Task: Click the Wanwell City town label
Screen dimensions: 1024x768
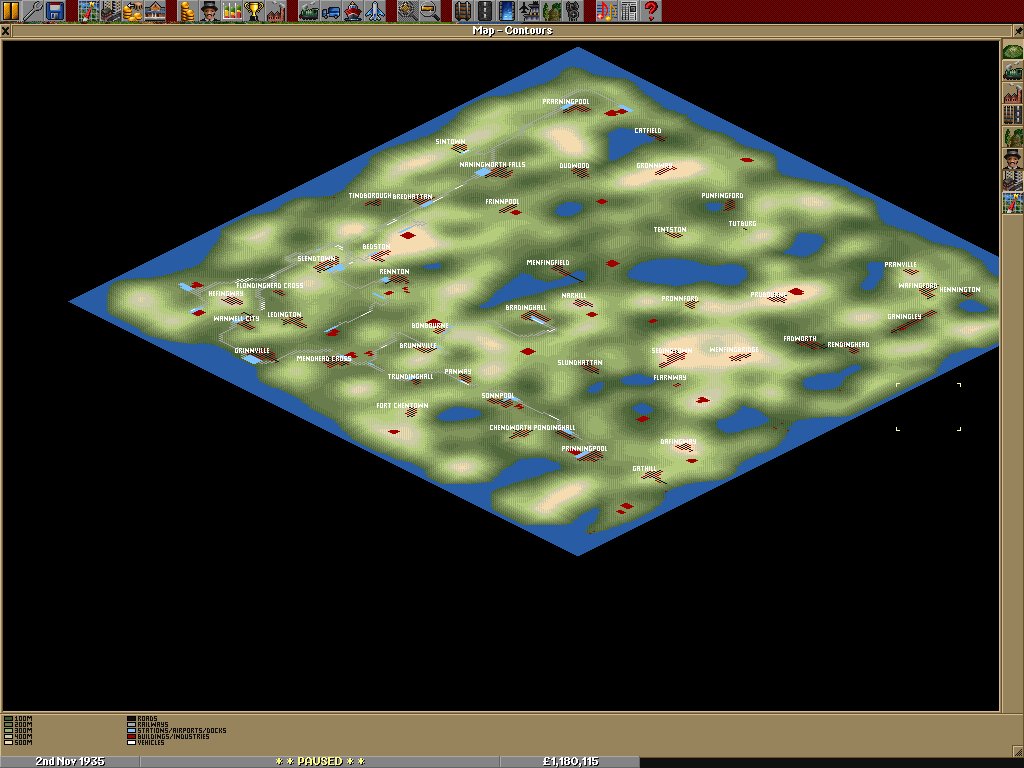Action: click(236, 319)
